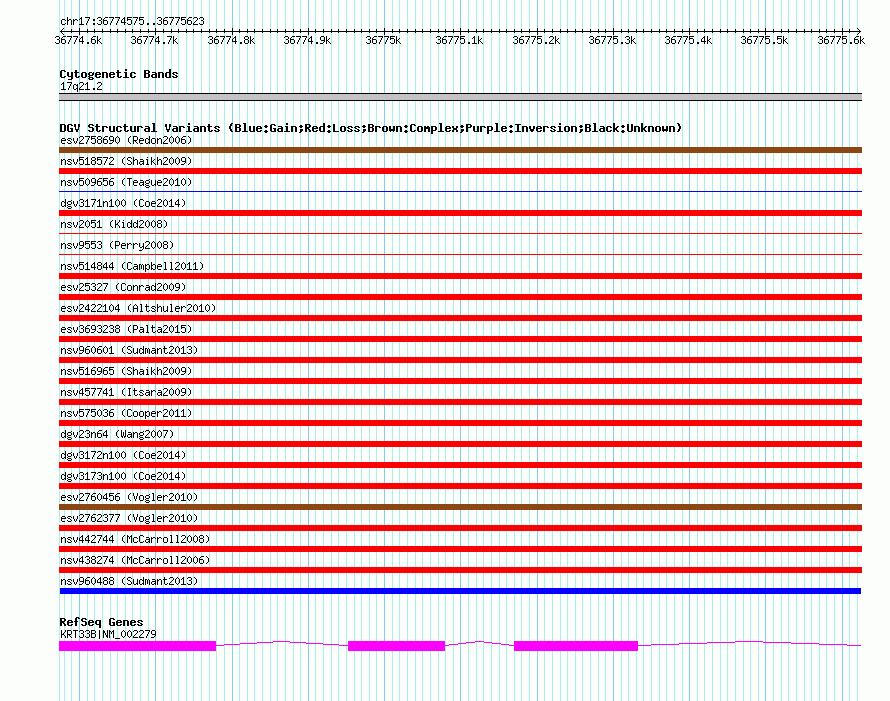Click the middle magenta KRT33B exon block
This screenshot has height=701, width=890.
tap(396, 646)
